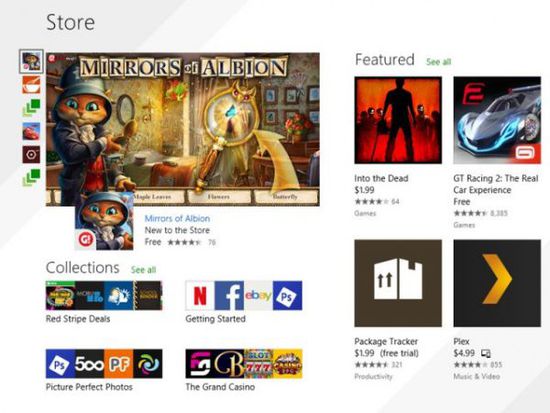Open the Into the Dead app tile
Screen dimensions: 550x413
pos(398,120)
